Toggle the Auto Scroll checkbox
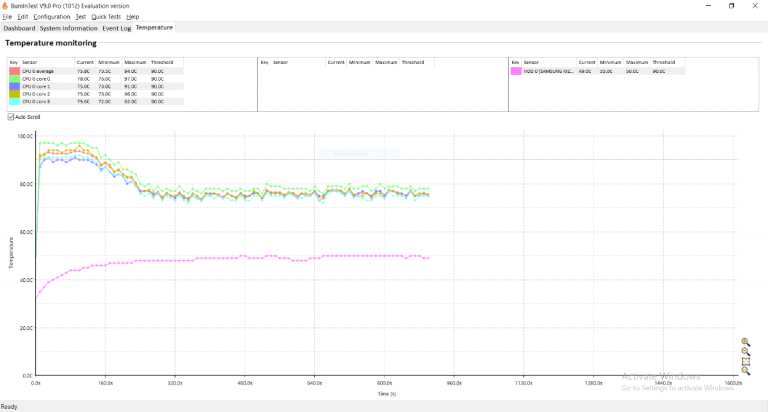Screen dimensions: 768x412 (11, 117)
